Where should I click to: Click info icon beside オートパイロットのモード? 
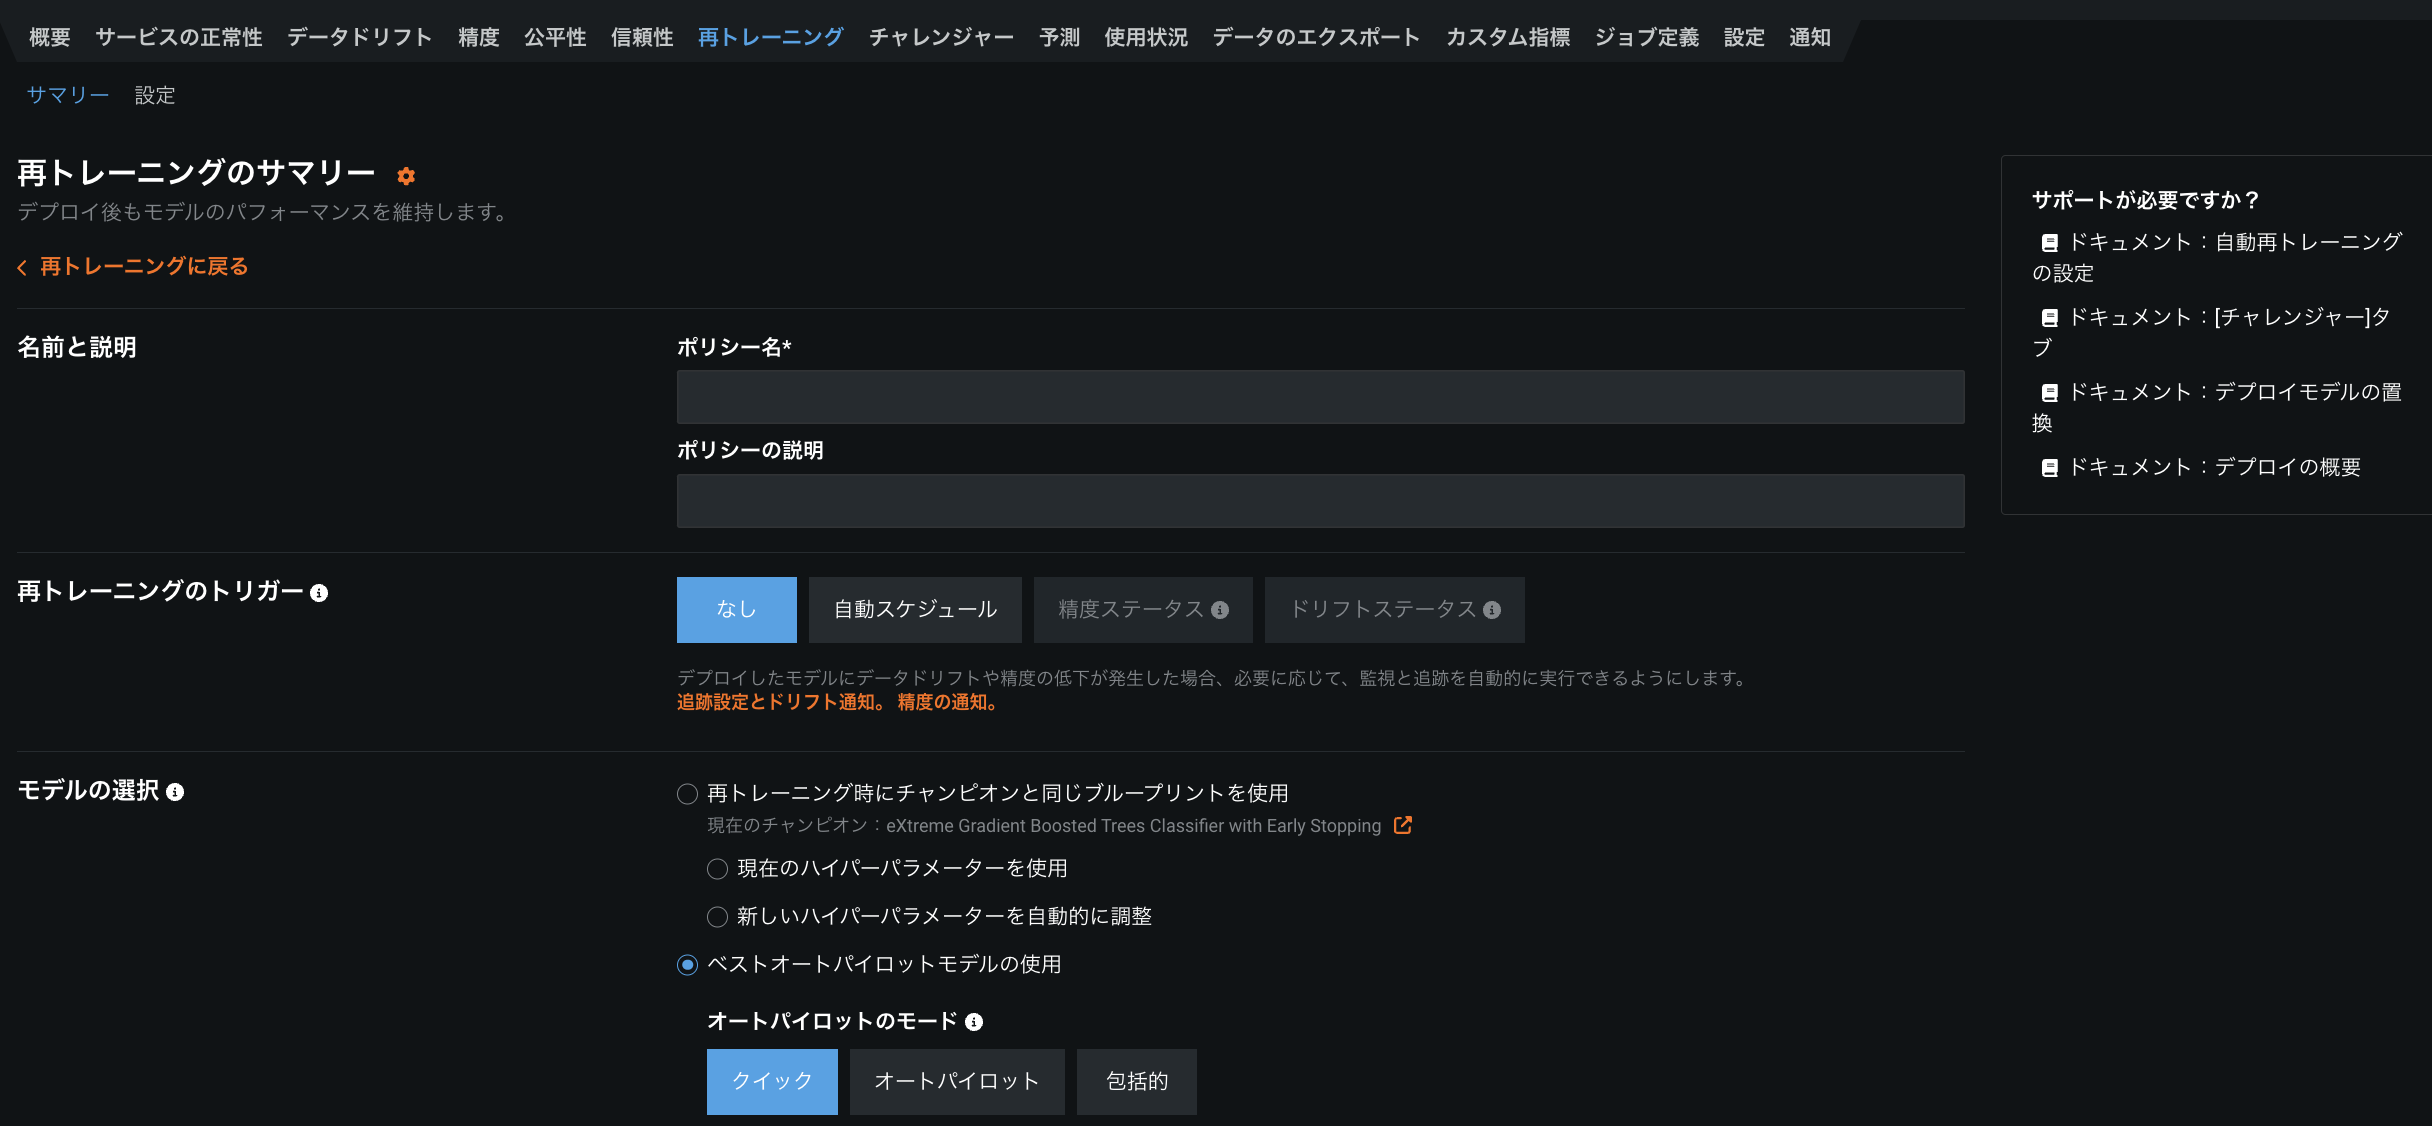pyautogui.click(x=974, y=1022)
